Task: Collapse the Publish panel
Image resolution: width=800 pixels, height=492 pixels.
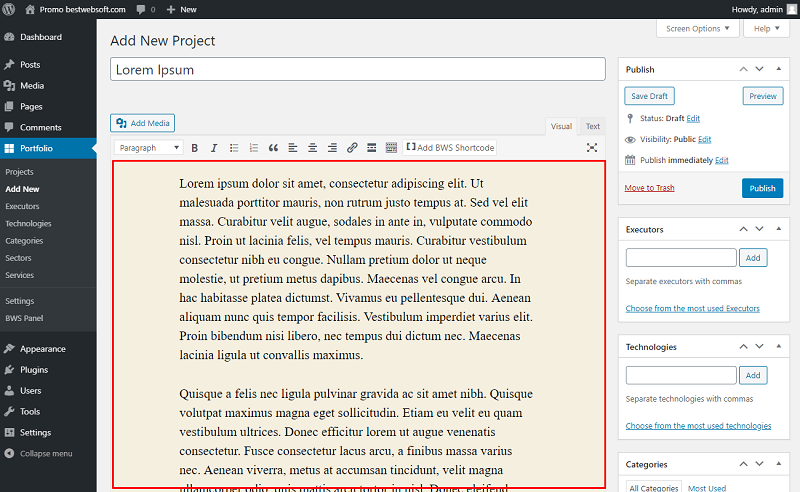Action: pyautogui.click(x=779, y=69)
